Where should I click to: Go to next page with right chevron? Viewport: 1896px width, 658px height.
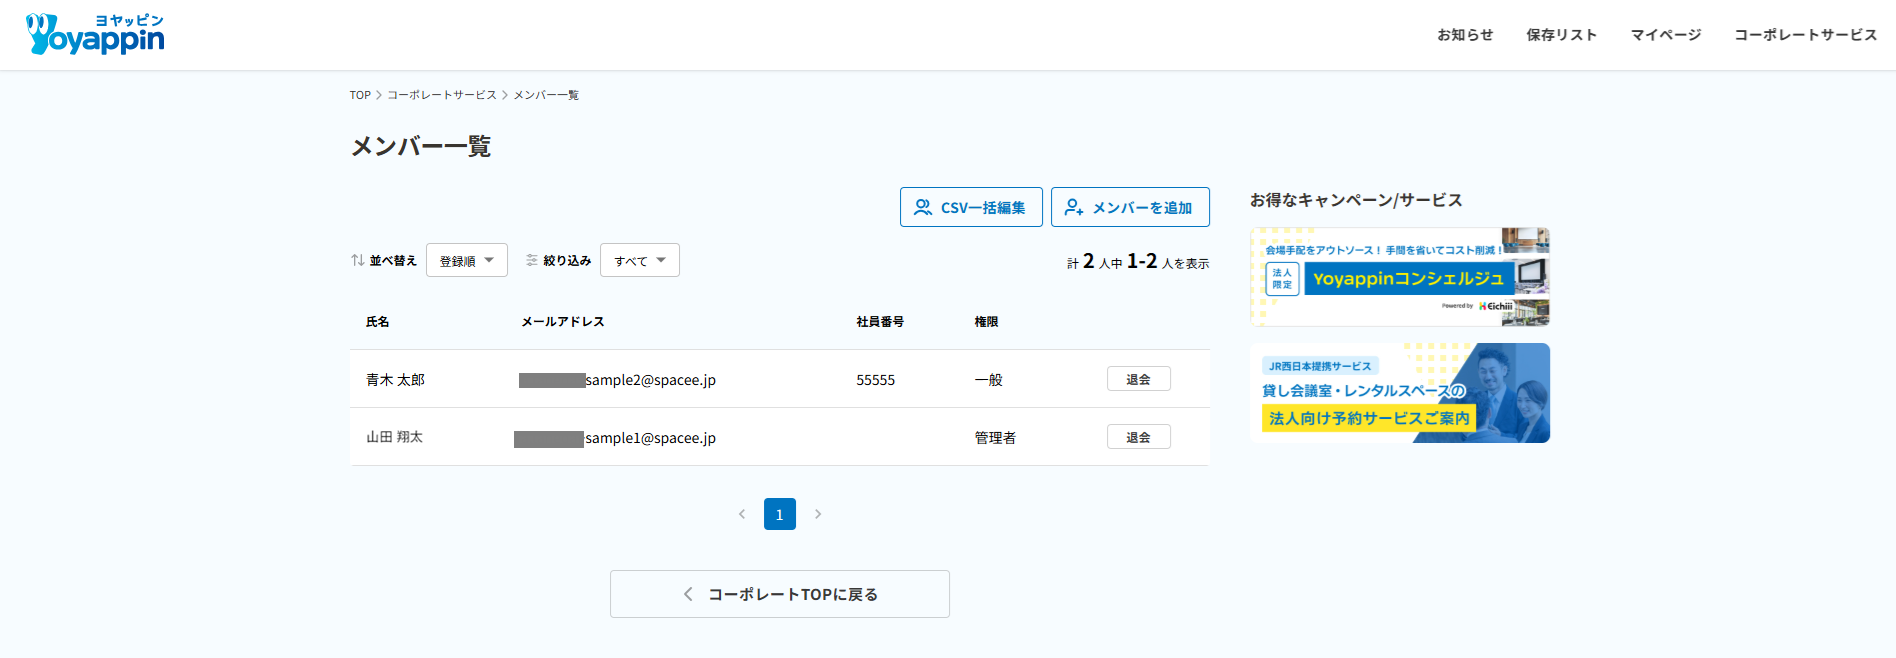818,514
